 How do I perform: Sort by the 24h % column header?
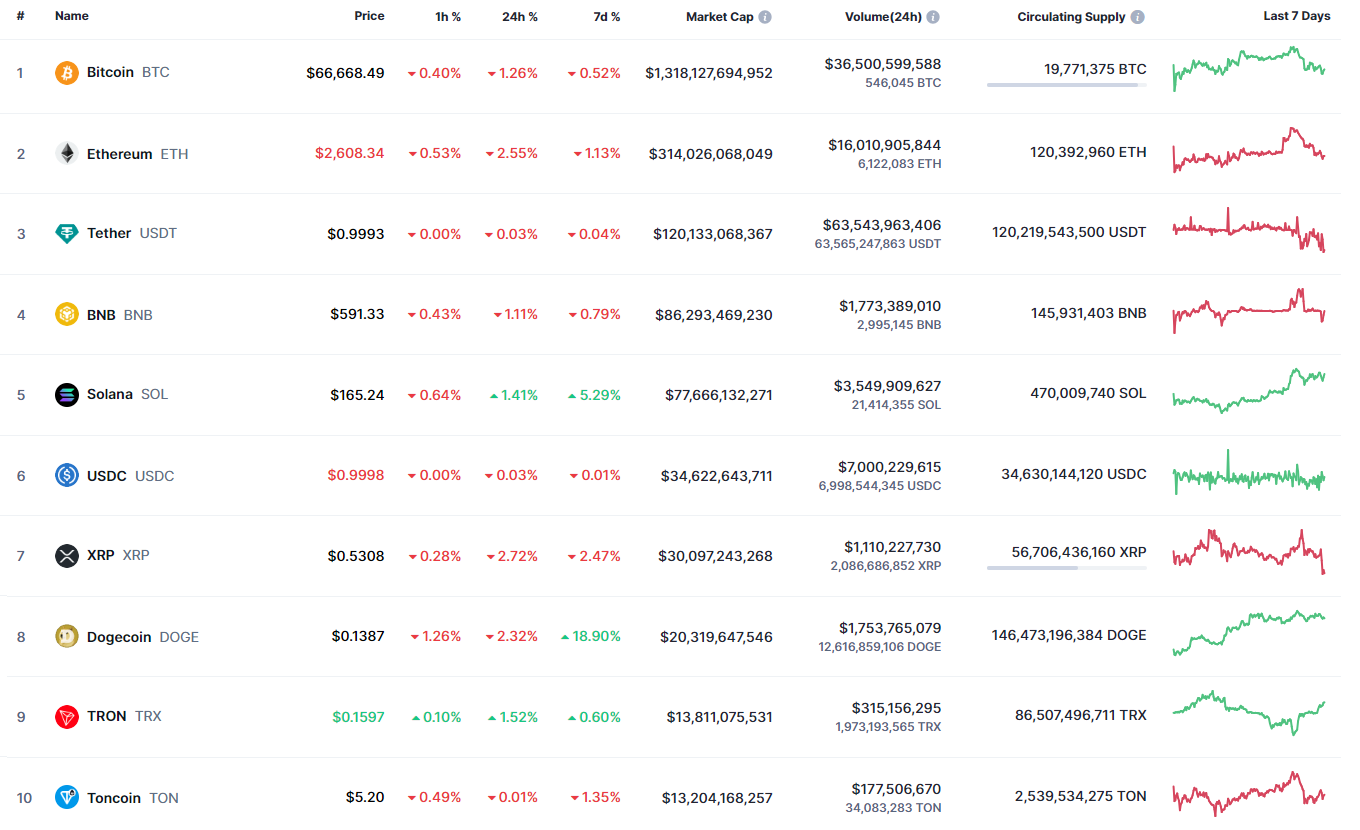[x=519, y=17]
